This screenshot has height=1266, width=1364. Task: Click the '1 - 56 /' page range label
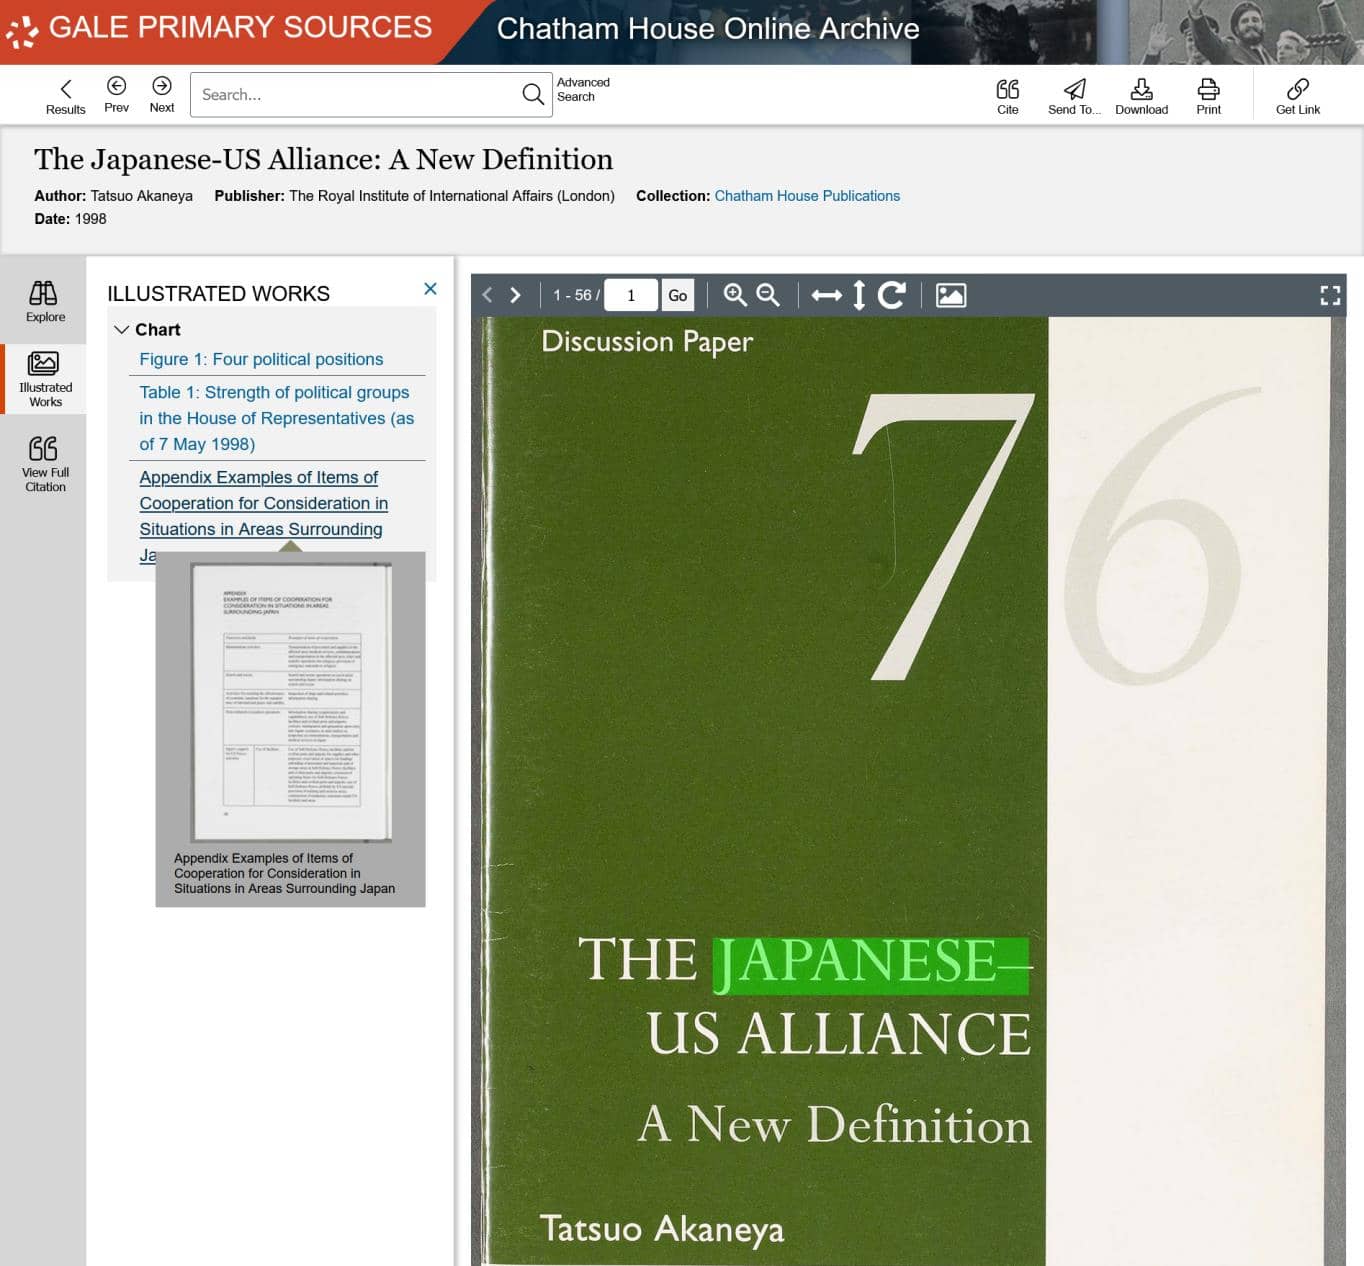point(577,295)
